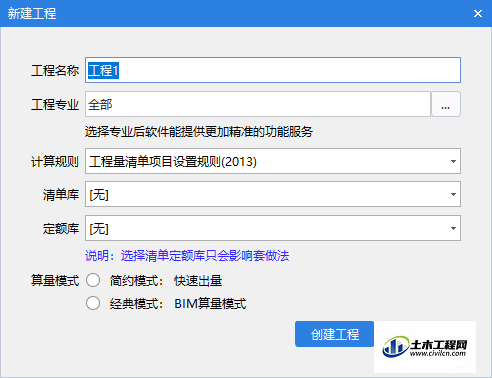
Task: Click the 工程名称 label
Action: pyautogui.click(x=55, y=70)
